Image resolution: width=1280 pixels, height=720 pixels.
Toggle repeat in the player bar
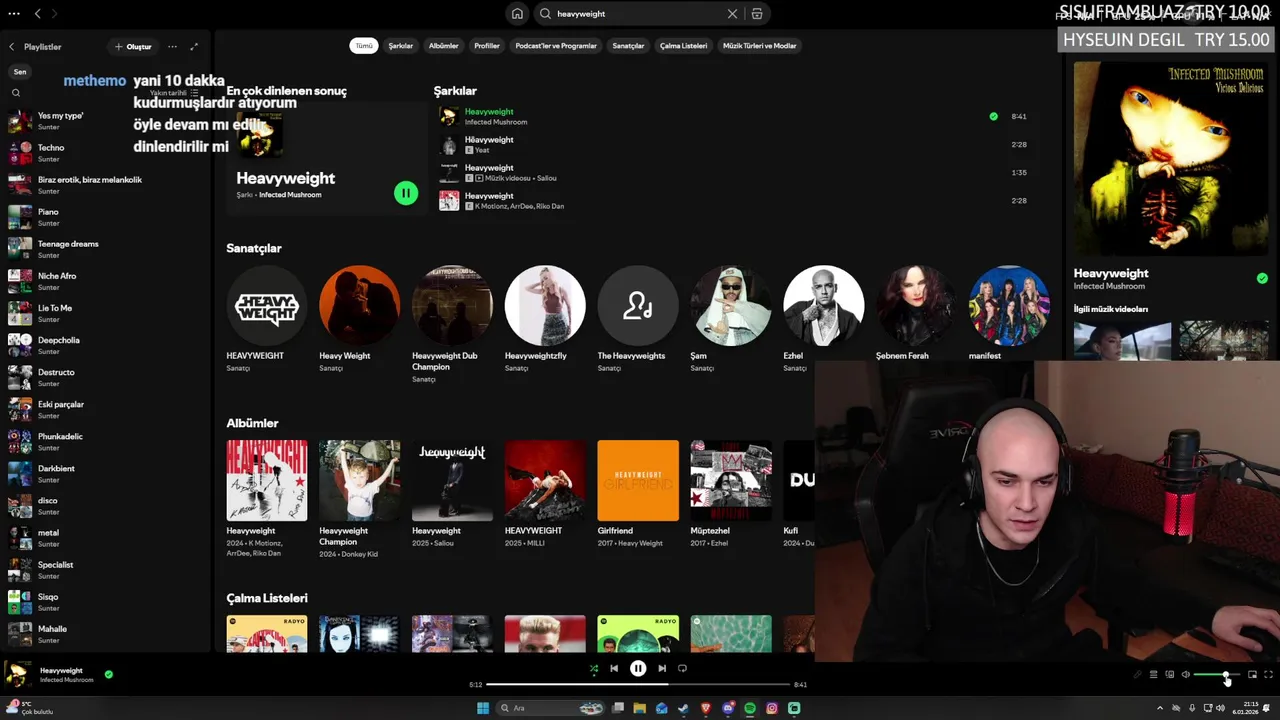coord(682,668)
